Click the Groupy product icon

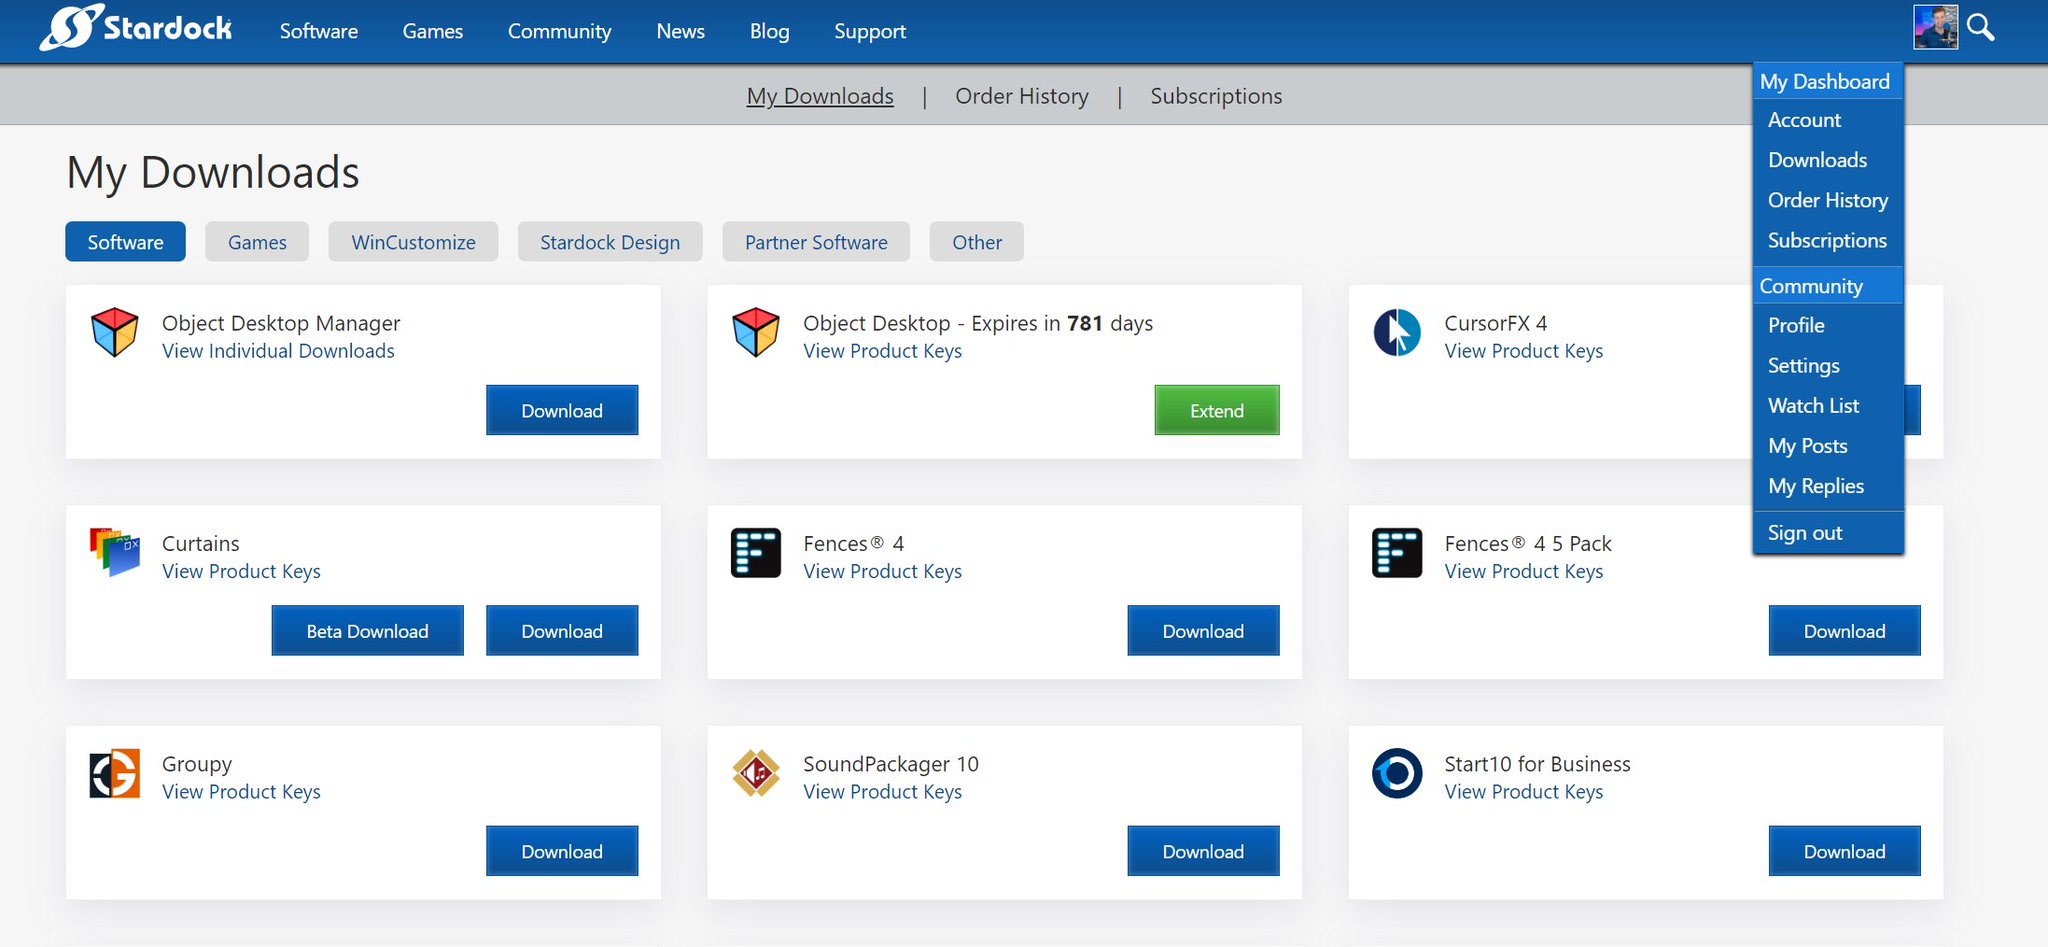pyautogui.click(x=116, y=773)
